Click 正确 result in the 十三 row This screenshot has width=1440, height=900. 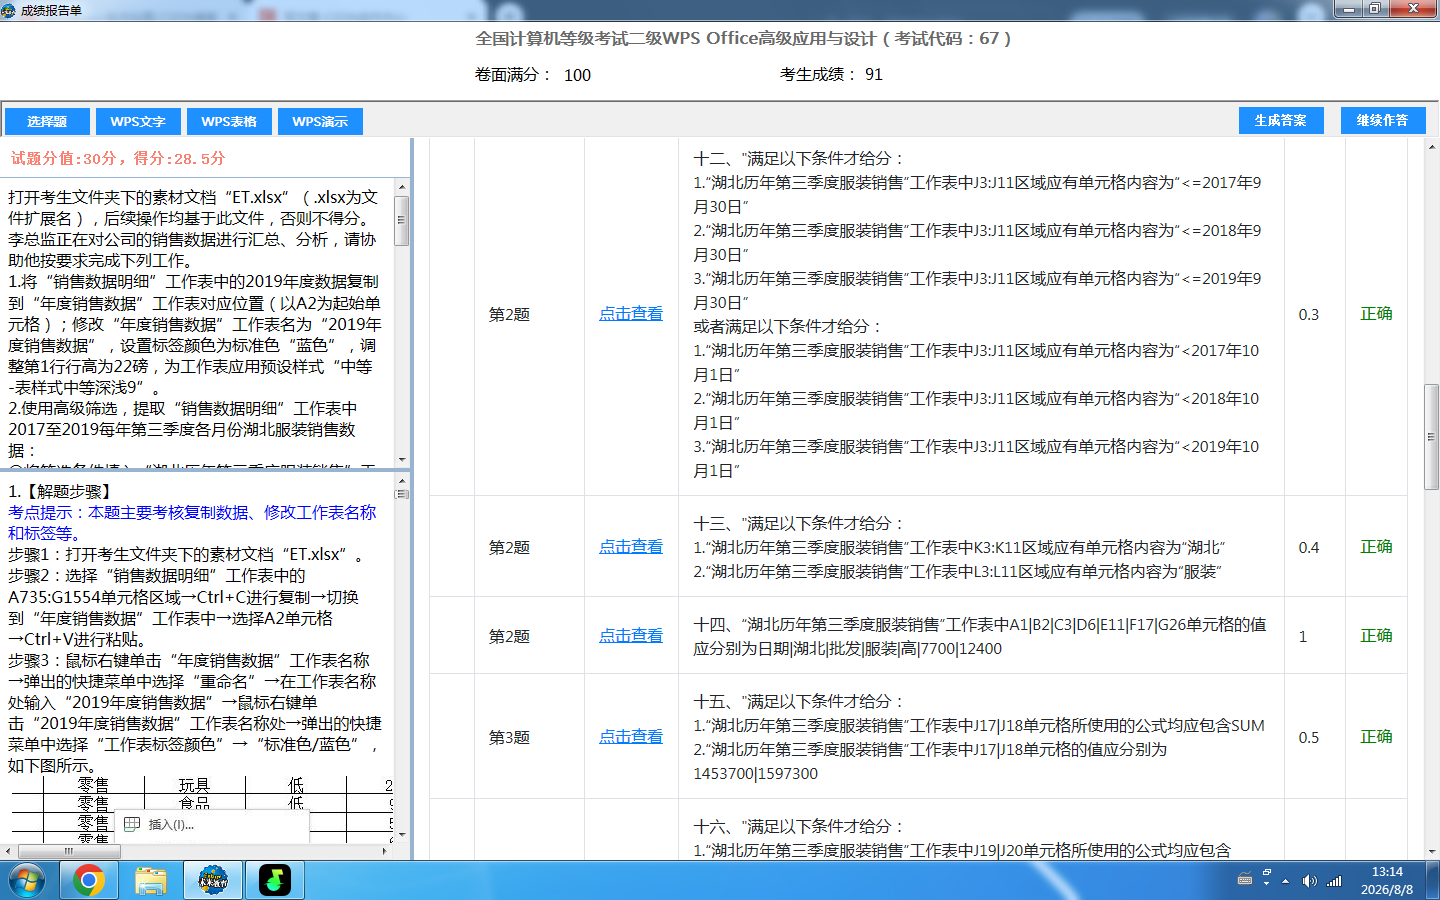pyautogui.click(x=1376, y=547)
